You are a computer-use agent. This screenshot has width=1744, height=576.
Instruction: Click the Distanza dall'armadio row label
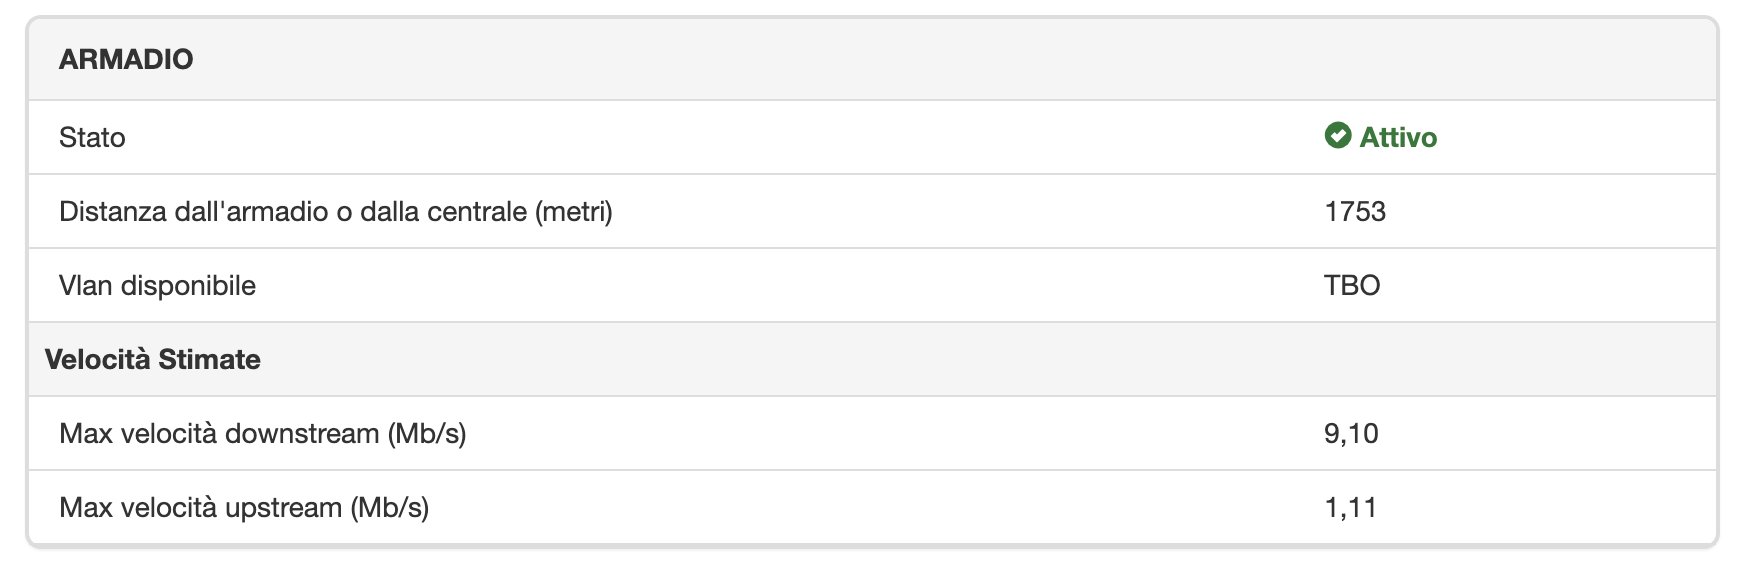pyautogui.click(x=335, y=211)
